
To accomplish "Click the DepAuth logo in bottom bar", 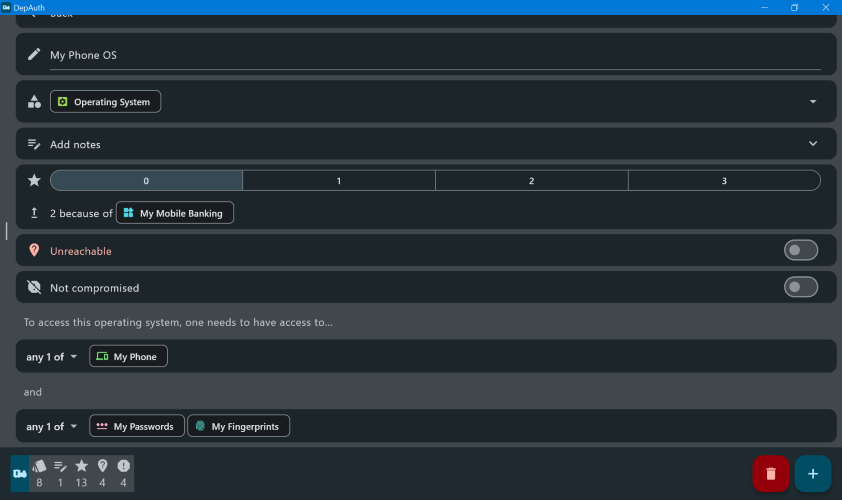I will pyautogui.click(x=20, y=474).
